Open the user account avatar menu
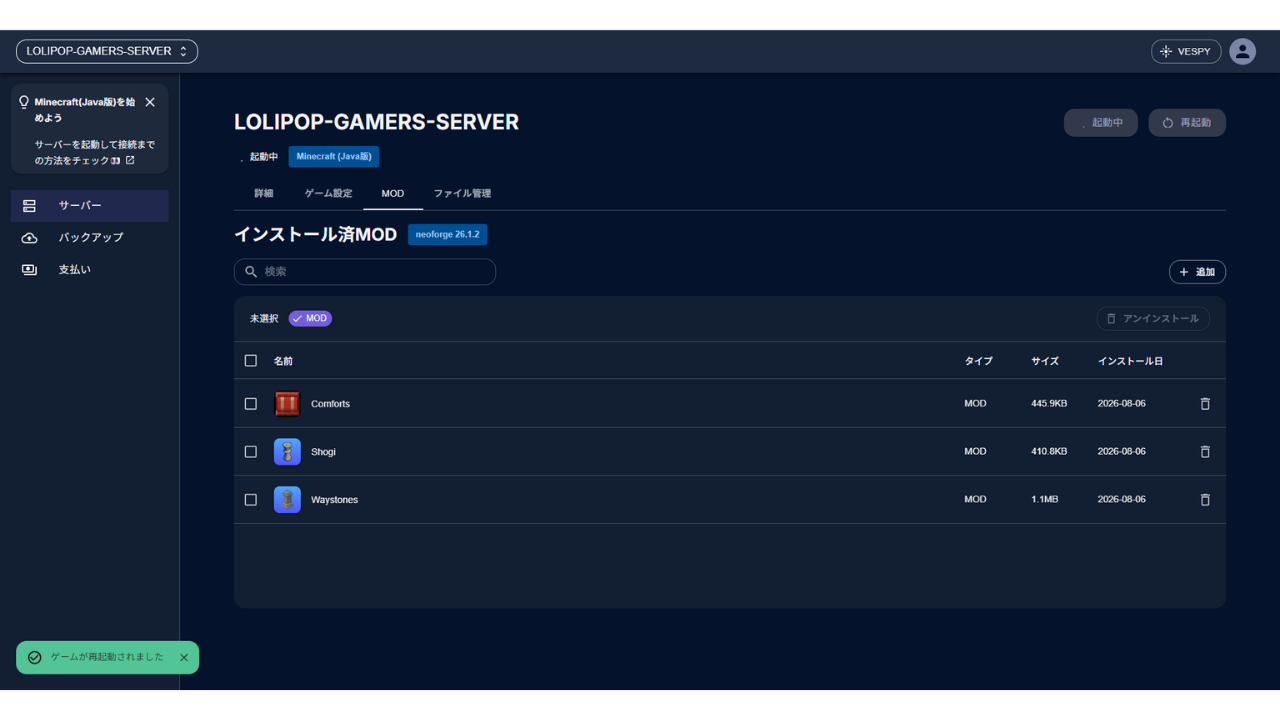1280x720 pixels. (1242, 51)
